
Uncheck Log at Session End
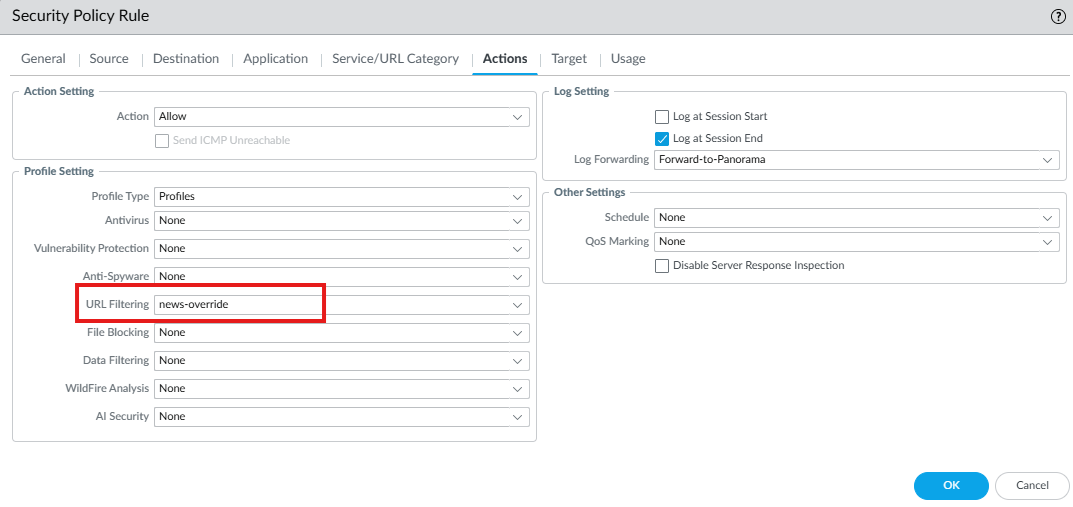(x=661, y=139)
